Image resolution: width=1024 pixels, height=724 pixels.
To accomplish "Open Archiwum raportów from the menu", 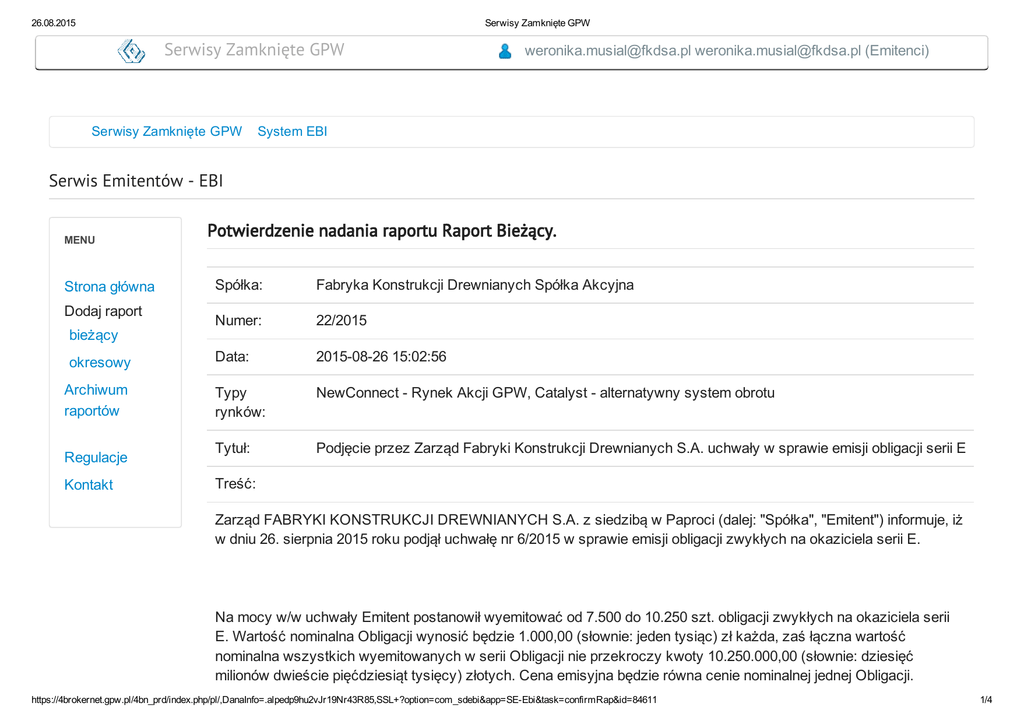I will click(x=96, y=400).
